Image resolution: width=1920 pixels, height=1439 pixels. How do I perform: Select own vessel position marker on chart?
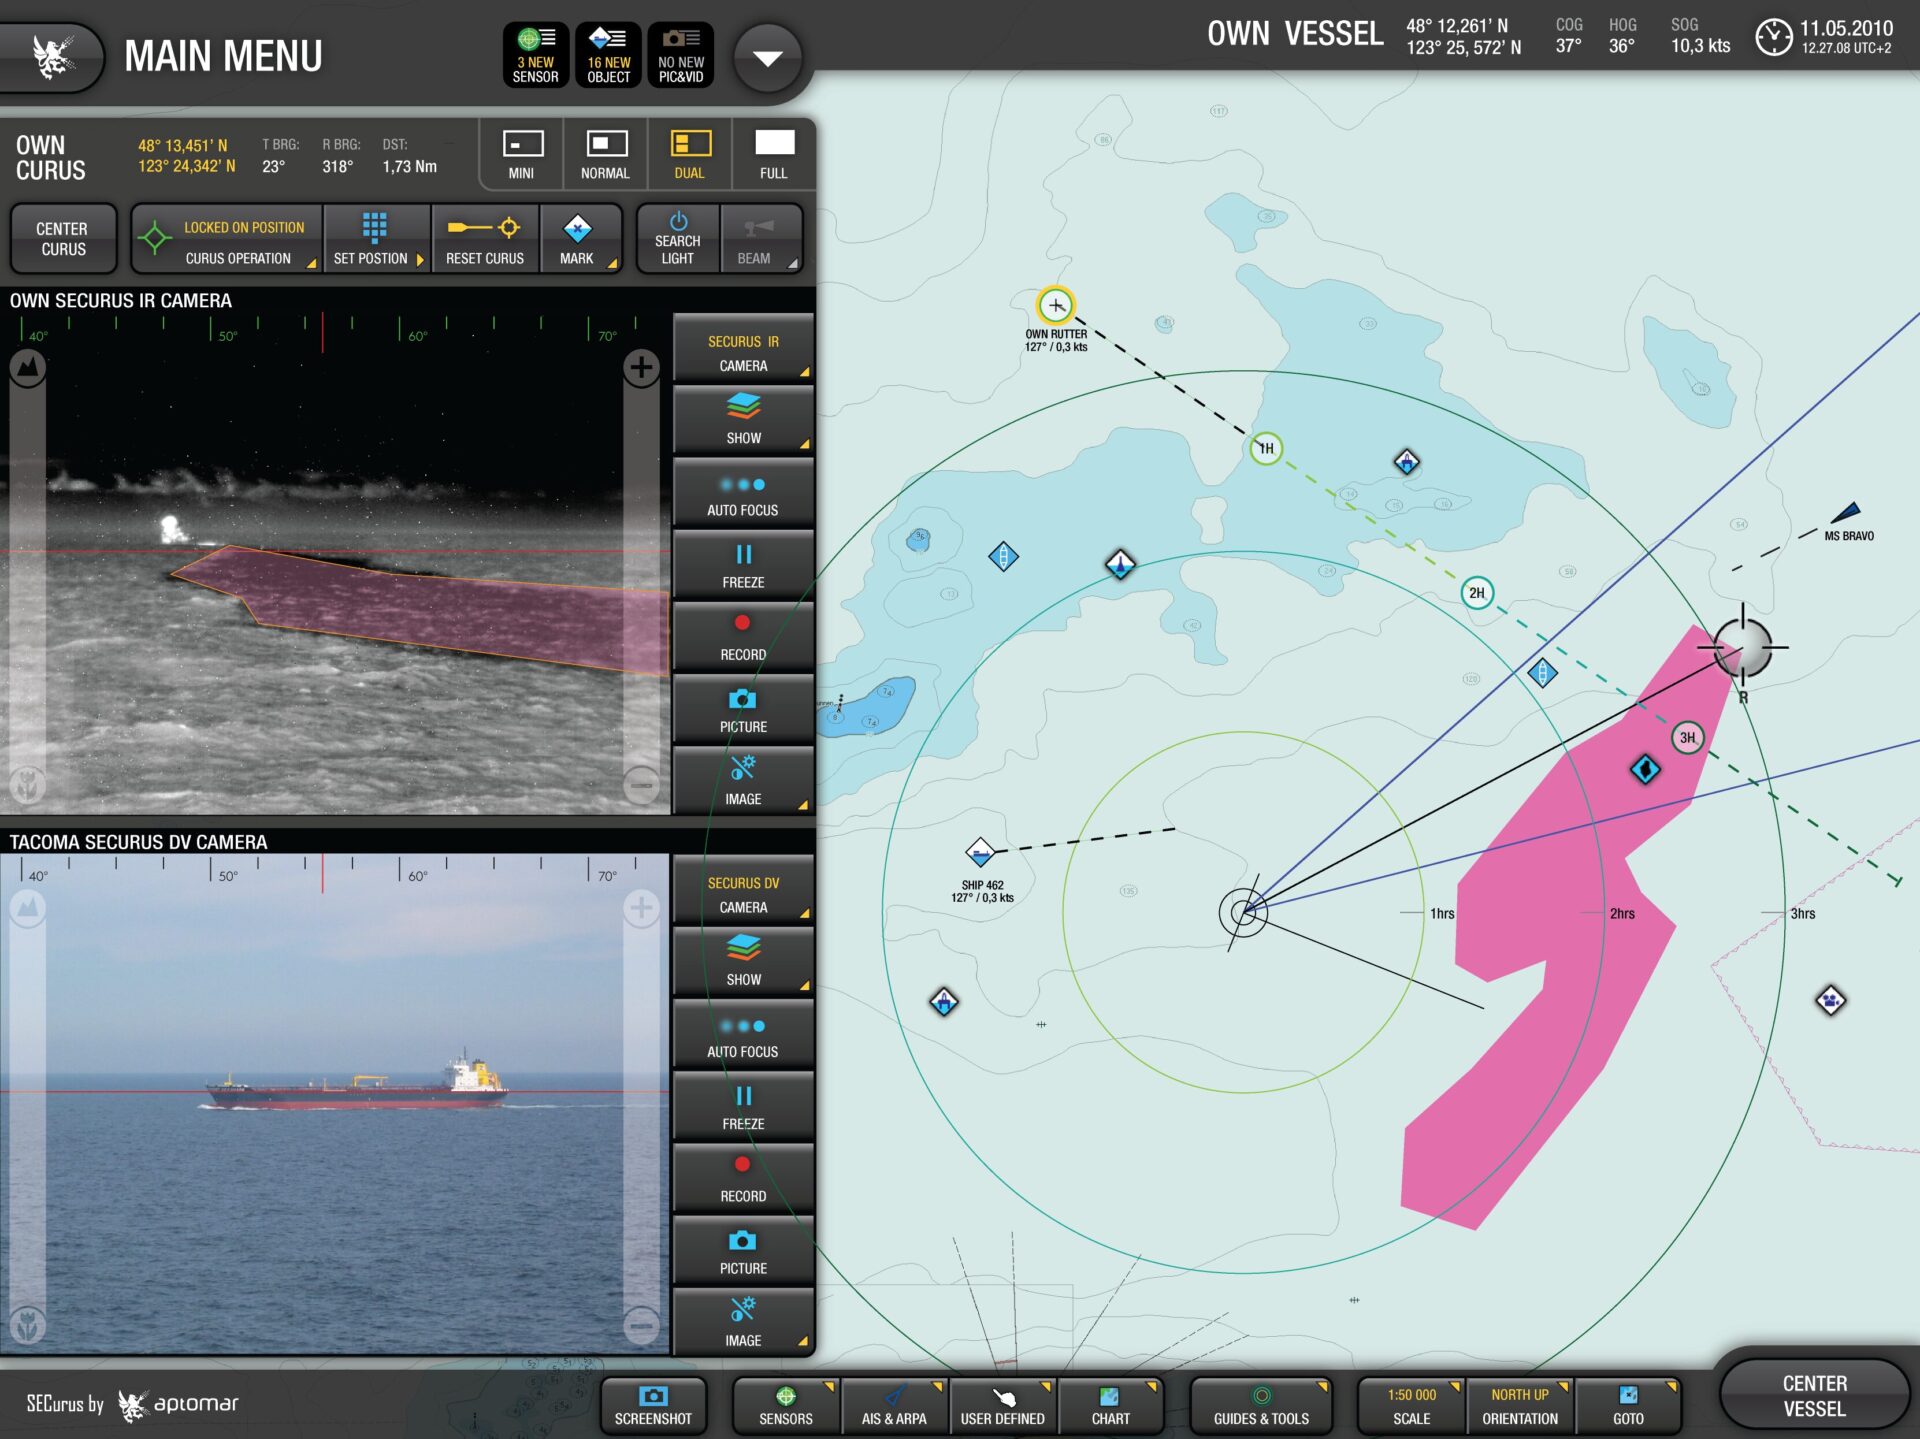[1243, 912]
